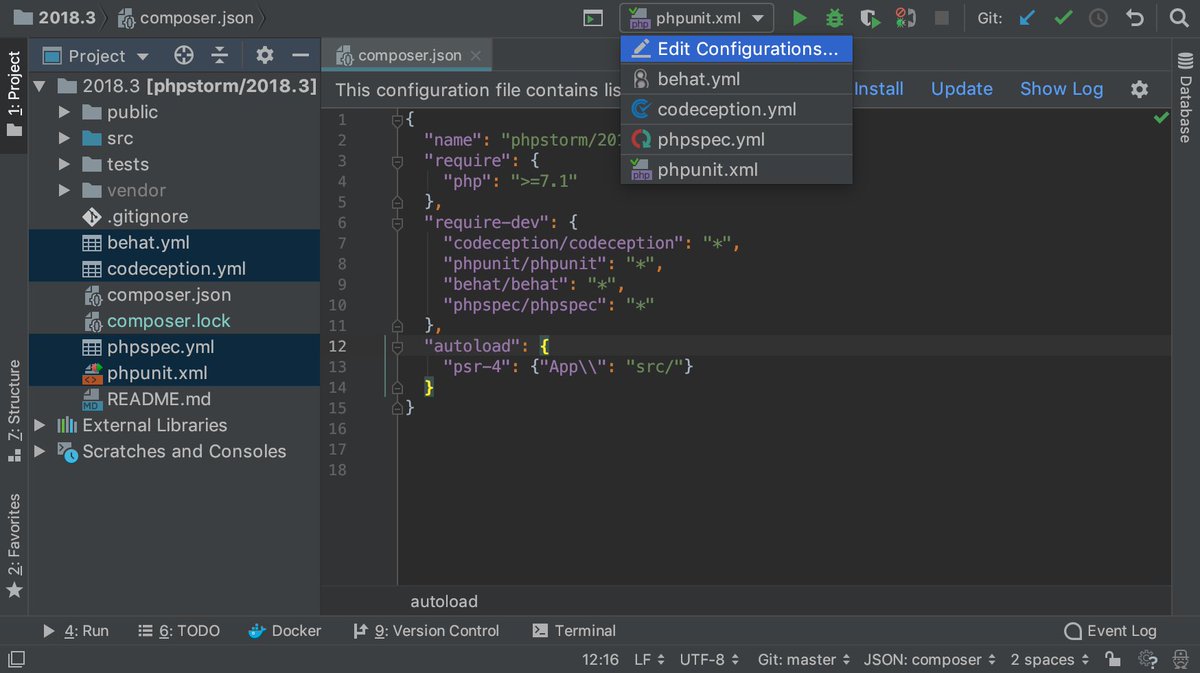Expand the src folder
1200x673 pixels.
click(x=65, y=138)
